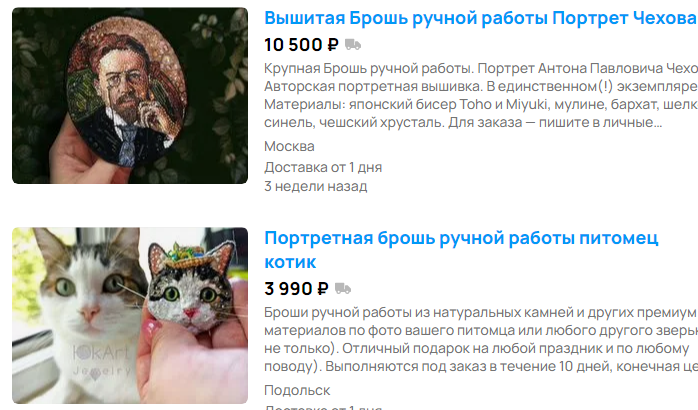Click delivery truck icon next to 3 990 ₽

click(343, 288)
